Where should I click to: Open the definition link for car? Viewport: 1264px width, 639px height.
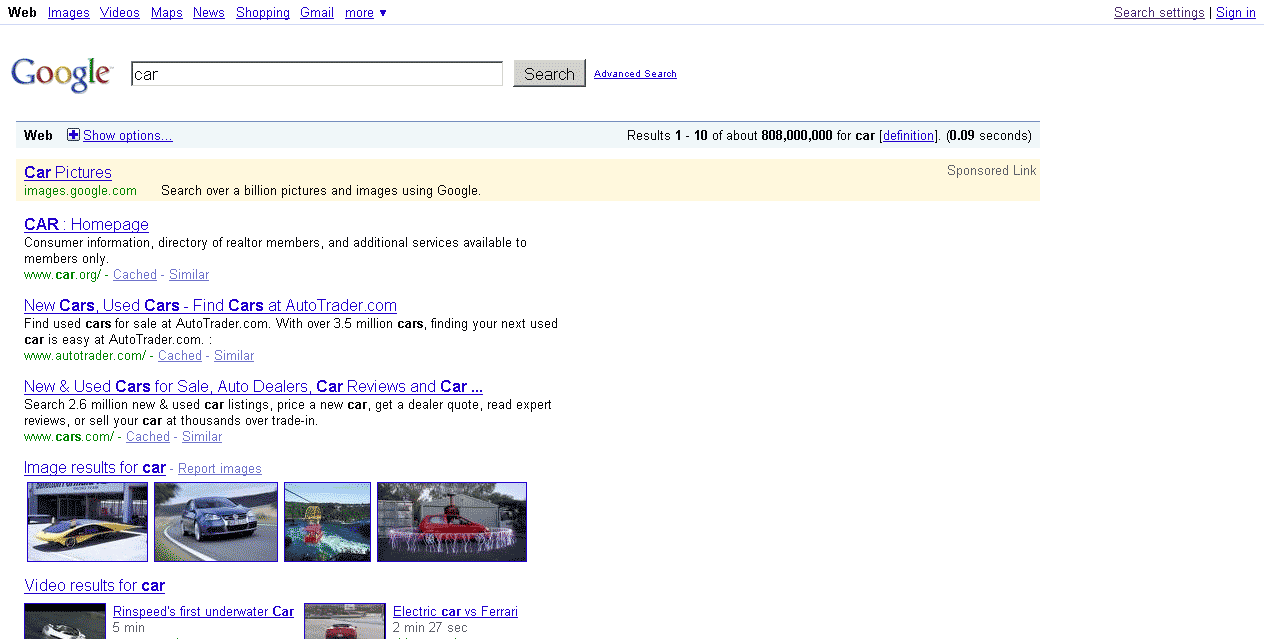pos(909,136)
